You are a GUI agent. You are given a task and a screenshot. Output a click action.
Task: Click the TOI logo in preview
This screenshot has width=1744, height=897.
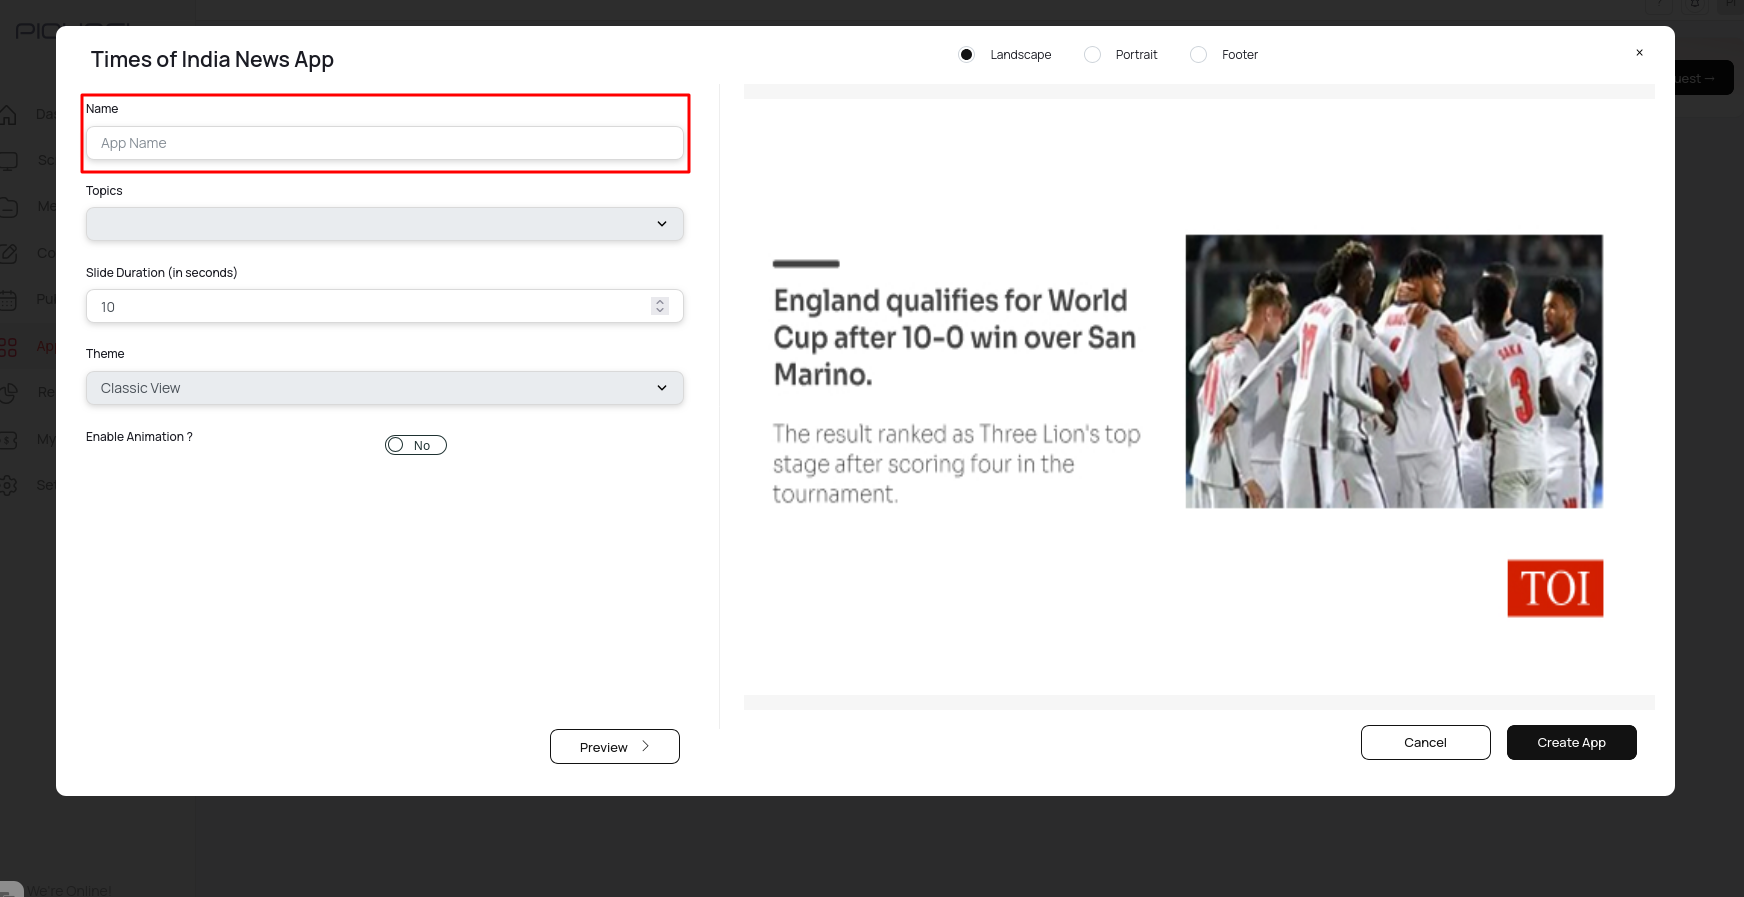click(x=1554, y=588)
